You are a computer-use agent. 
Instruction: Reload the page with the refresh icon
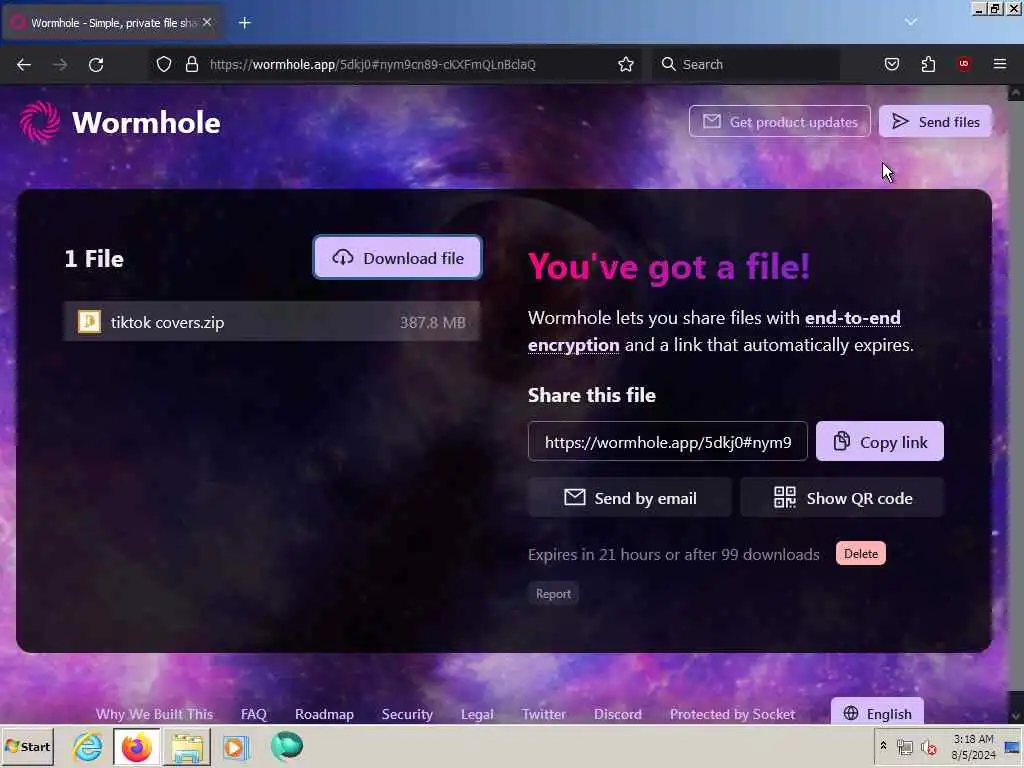(96, 64)
